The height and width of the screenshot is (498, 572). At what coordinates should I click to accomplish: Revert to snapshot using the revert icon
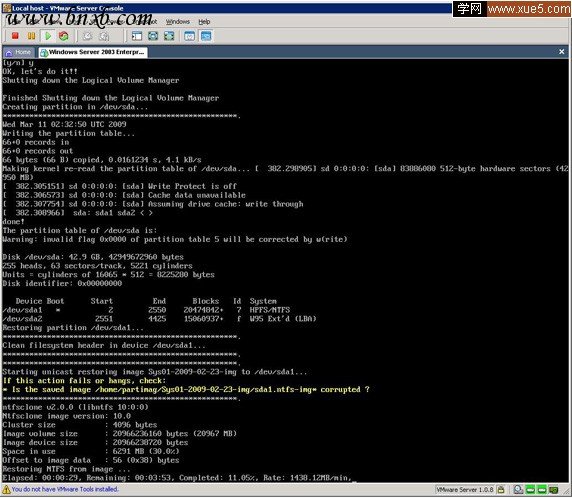click(104, 36)
